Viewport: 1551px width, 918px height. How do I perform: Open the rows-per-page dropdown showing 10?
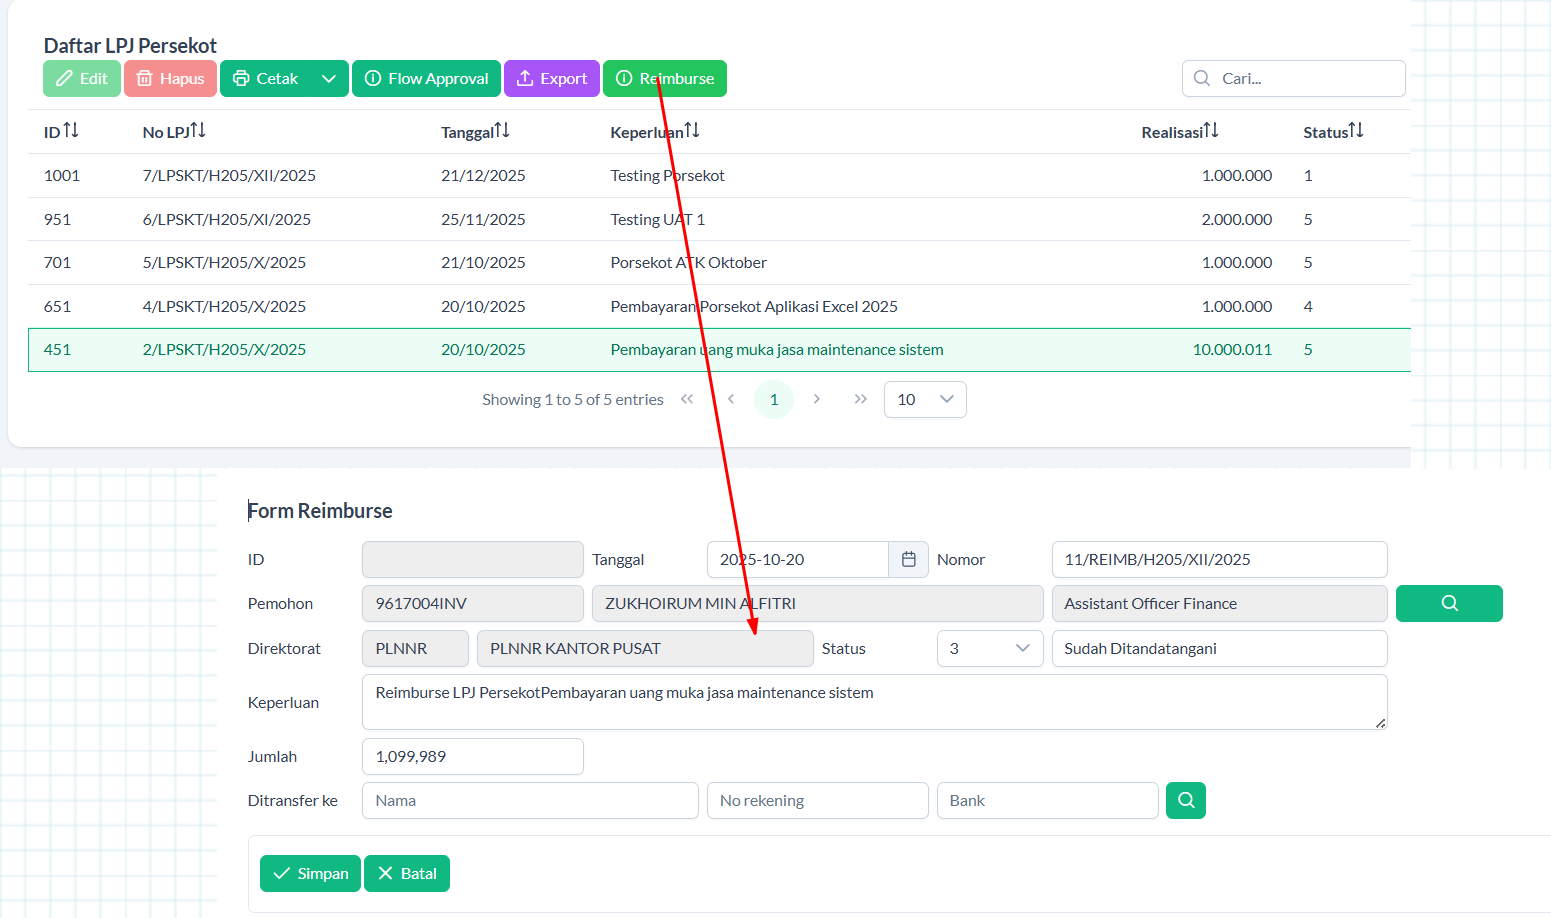pos(925,400)
